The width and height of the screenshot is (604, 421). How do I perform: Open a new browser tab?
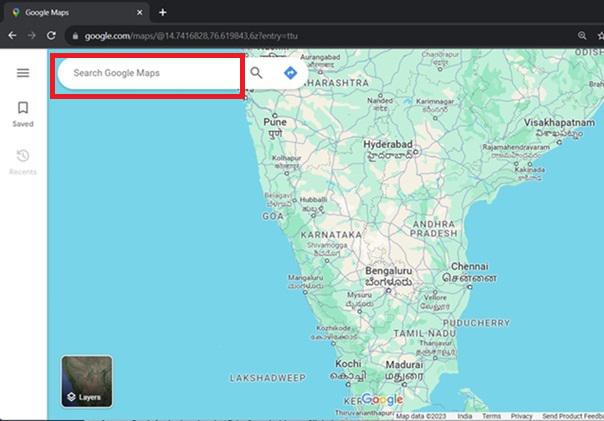pos(163,12)
